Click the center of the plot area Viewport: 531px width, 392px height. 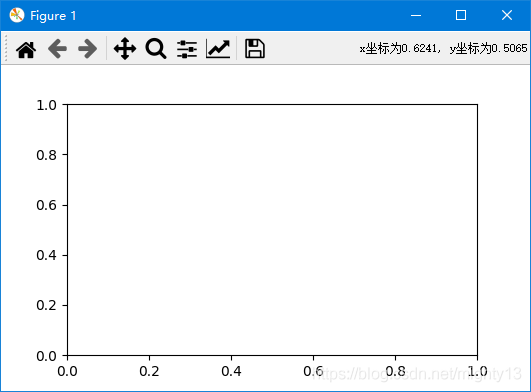(272, 230)
